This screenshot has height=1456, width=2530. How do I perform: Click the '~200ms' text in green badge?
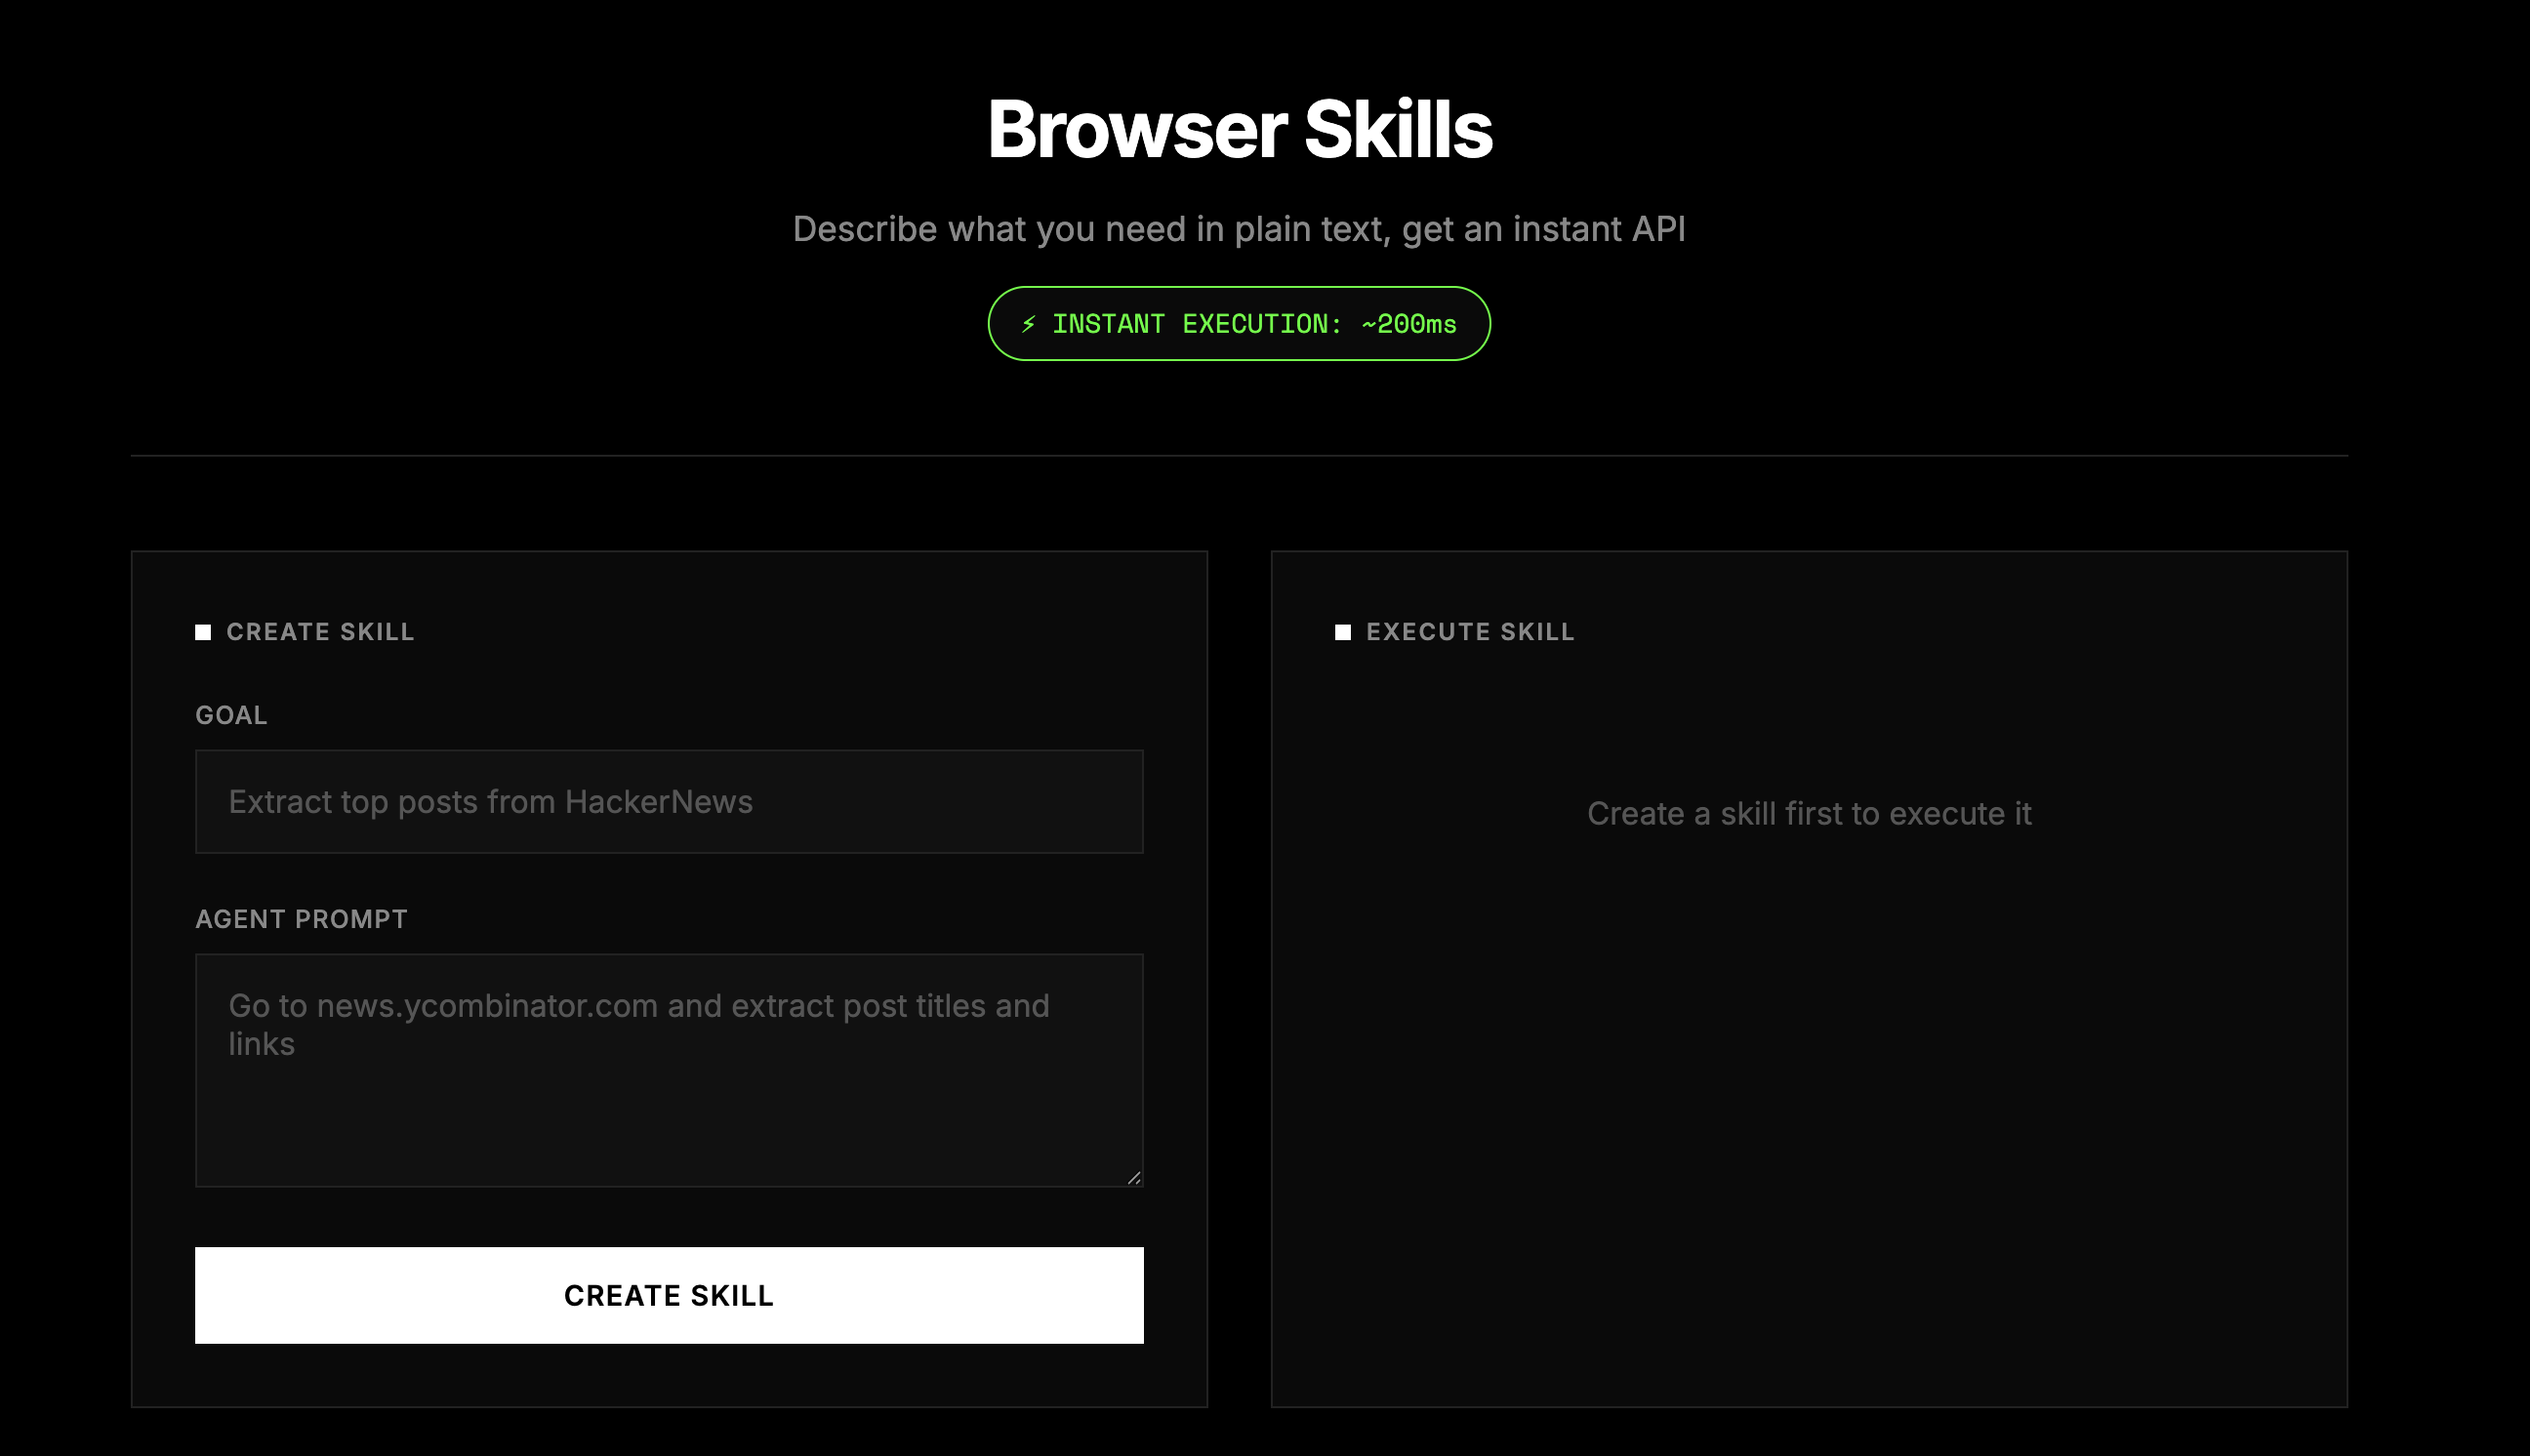tap(1408, 324)
